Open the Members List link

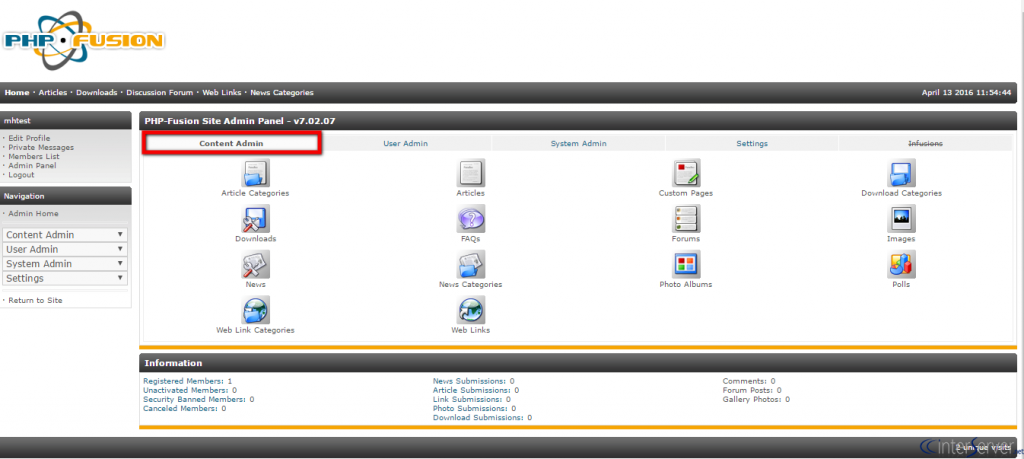(34, 157)
